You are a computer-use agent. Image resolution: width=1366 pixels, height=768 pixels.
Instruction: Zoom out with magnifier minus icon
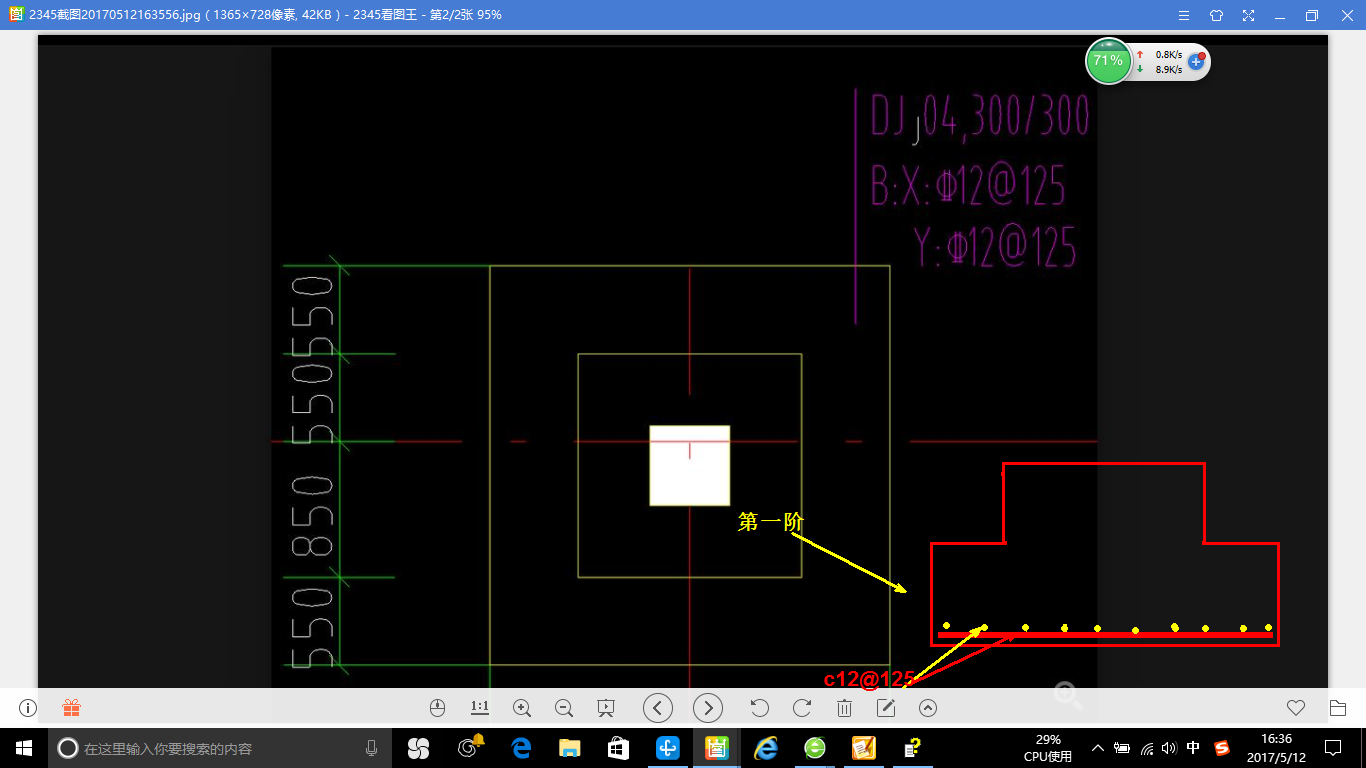pyautogui.click(x=563, y=708)
